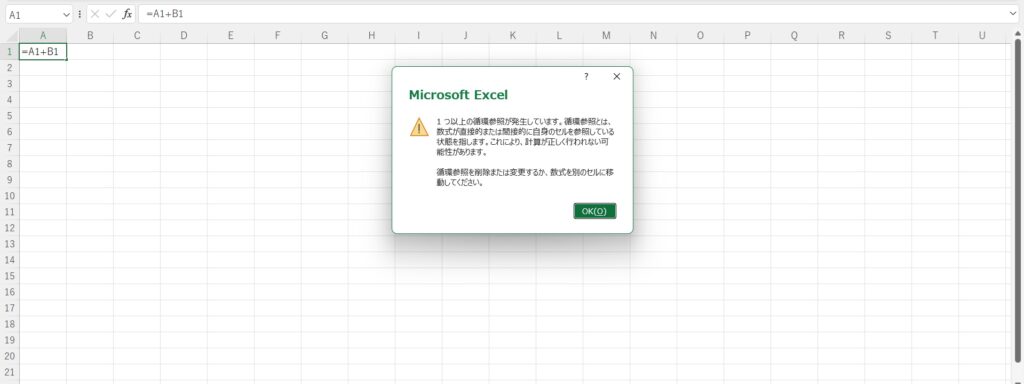The image size is (1024, 384).
Task: Select row 17 header
Action: [x=10, y=308]
